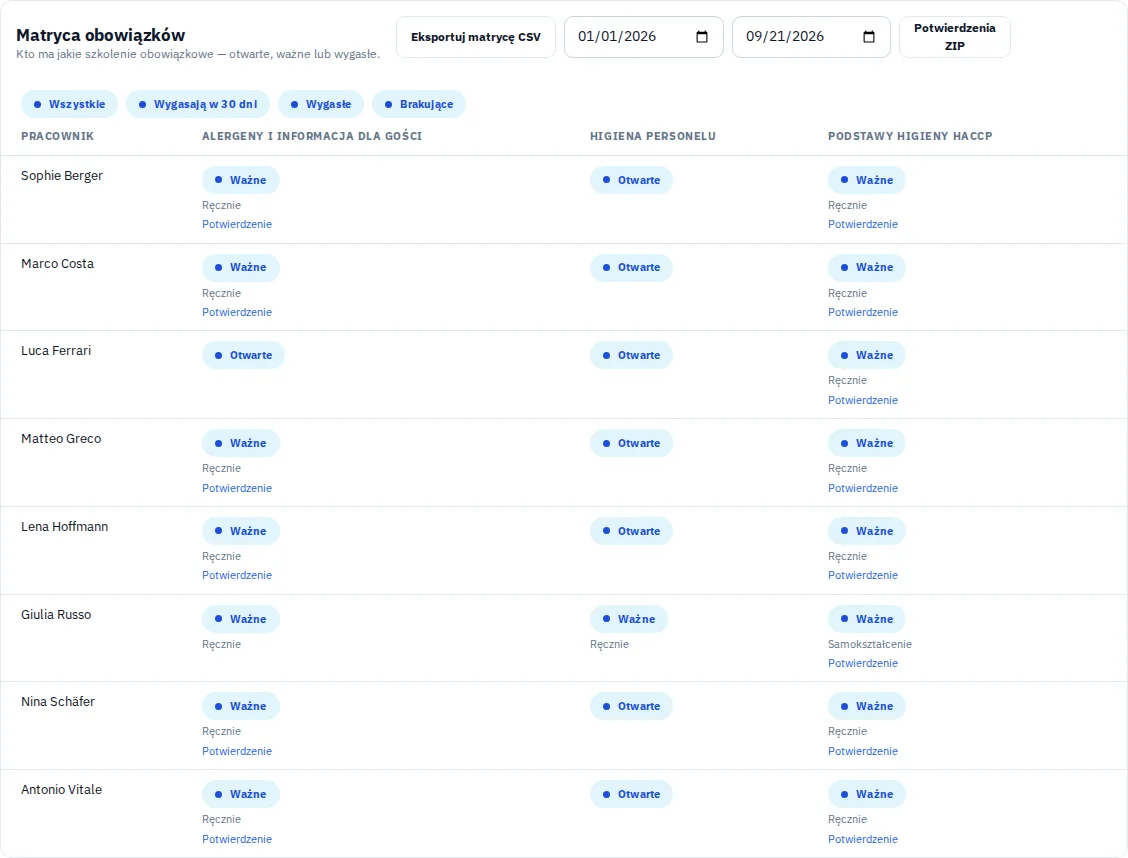Screen dimensions: 1128x858
Task: Open Sophie Berger's Alergeny Potwierdzenie link
Action: tap(237, 224)
